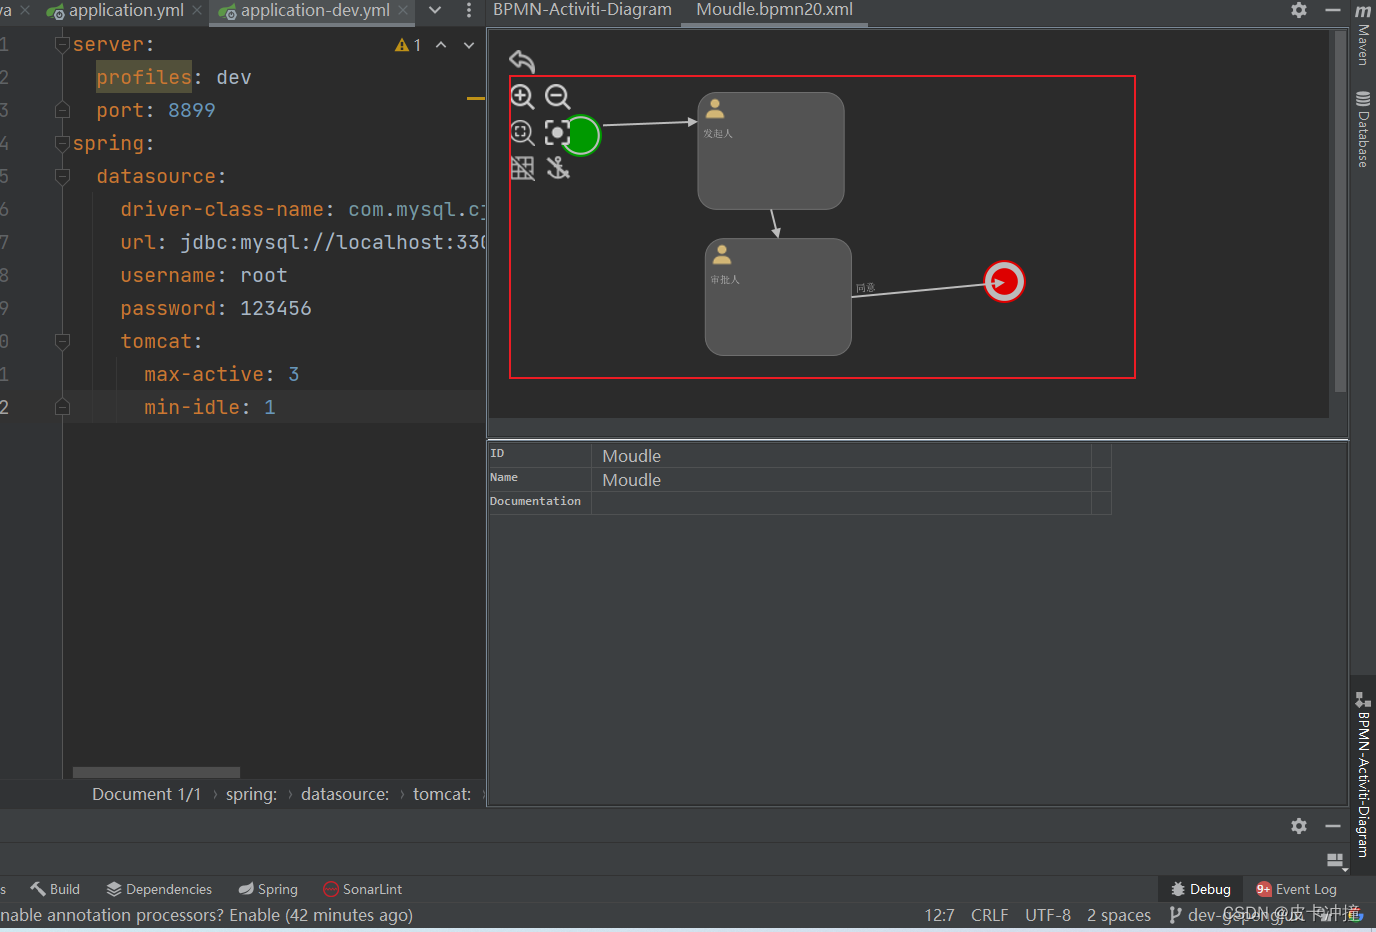Open the Event Log

point(1296,889)
